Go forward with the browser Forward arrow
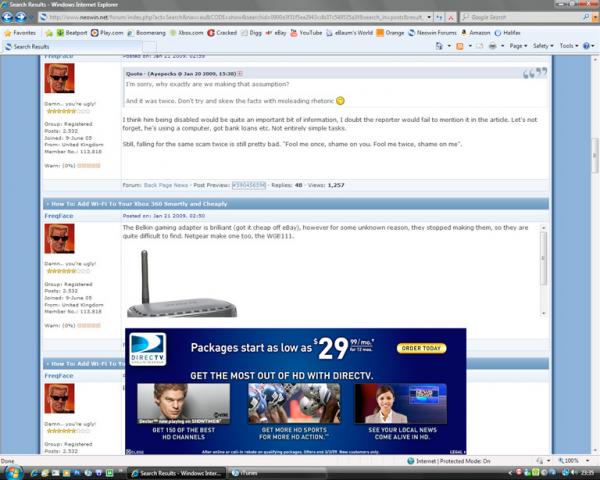Screen dimensions: 600x480 click(21, 17)
